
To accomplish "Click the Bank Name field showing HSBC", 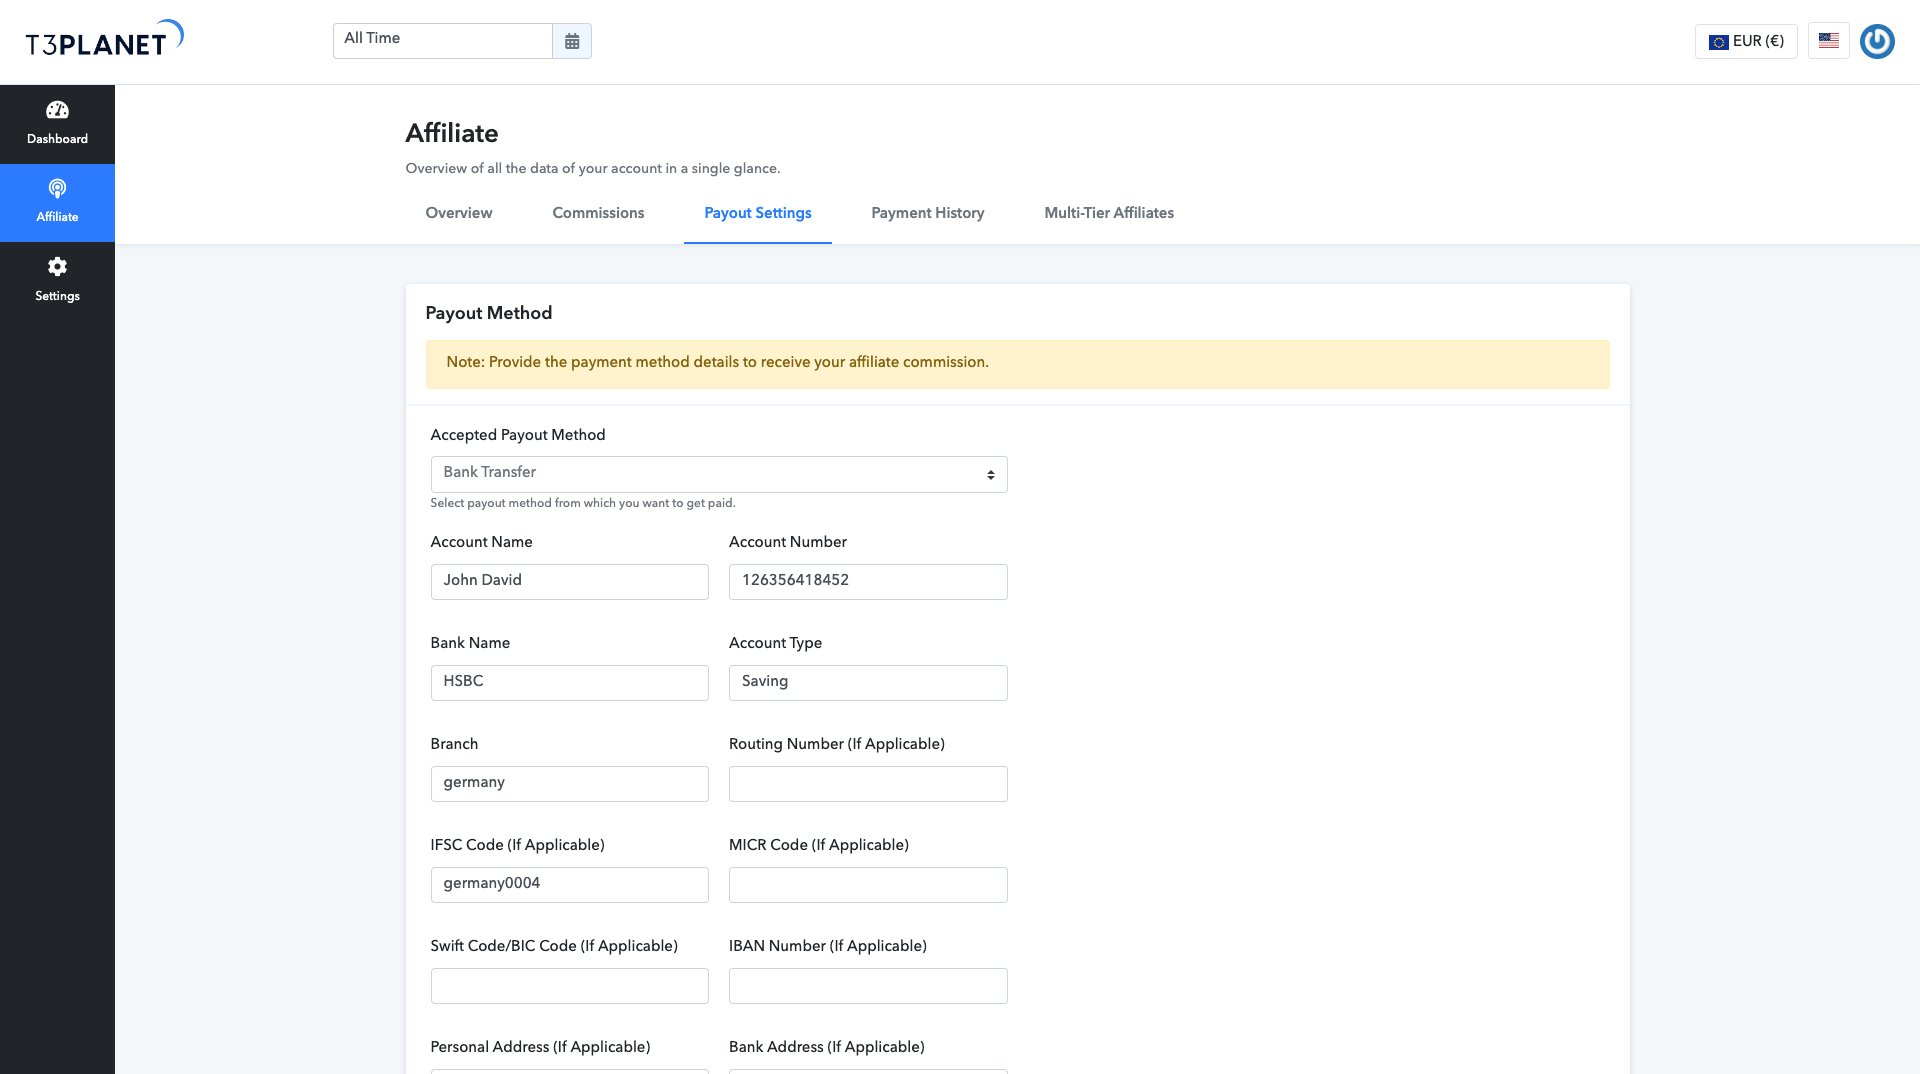I will (x=568, y=682).
